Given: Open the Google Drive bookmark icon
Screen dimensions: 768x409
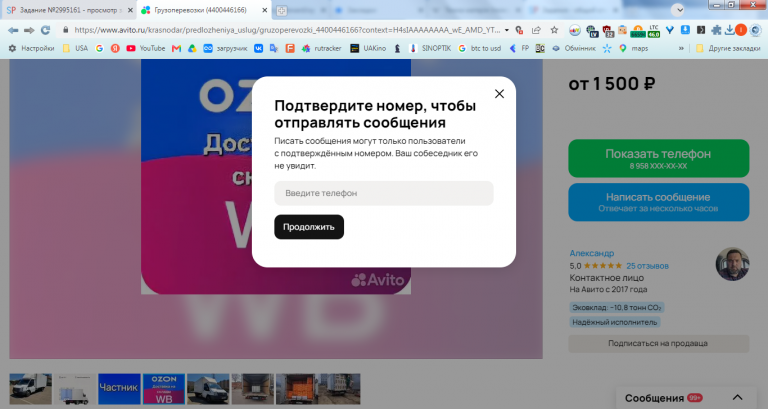Looking at the screenshot, I should click(192, 48).
